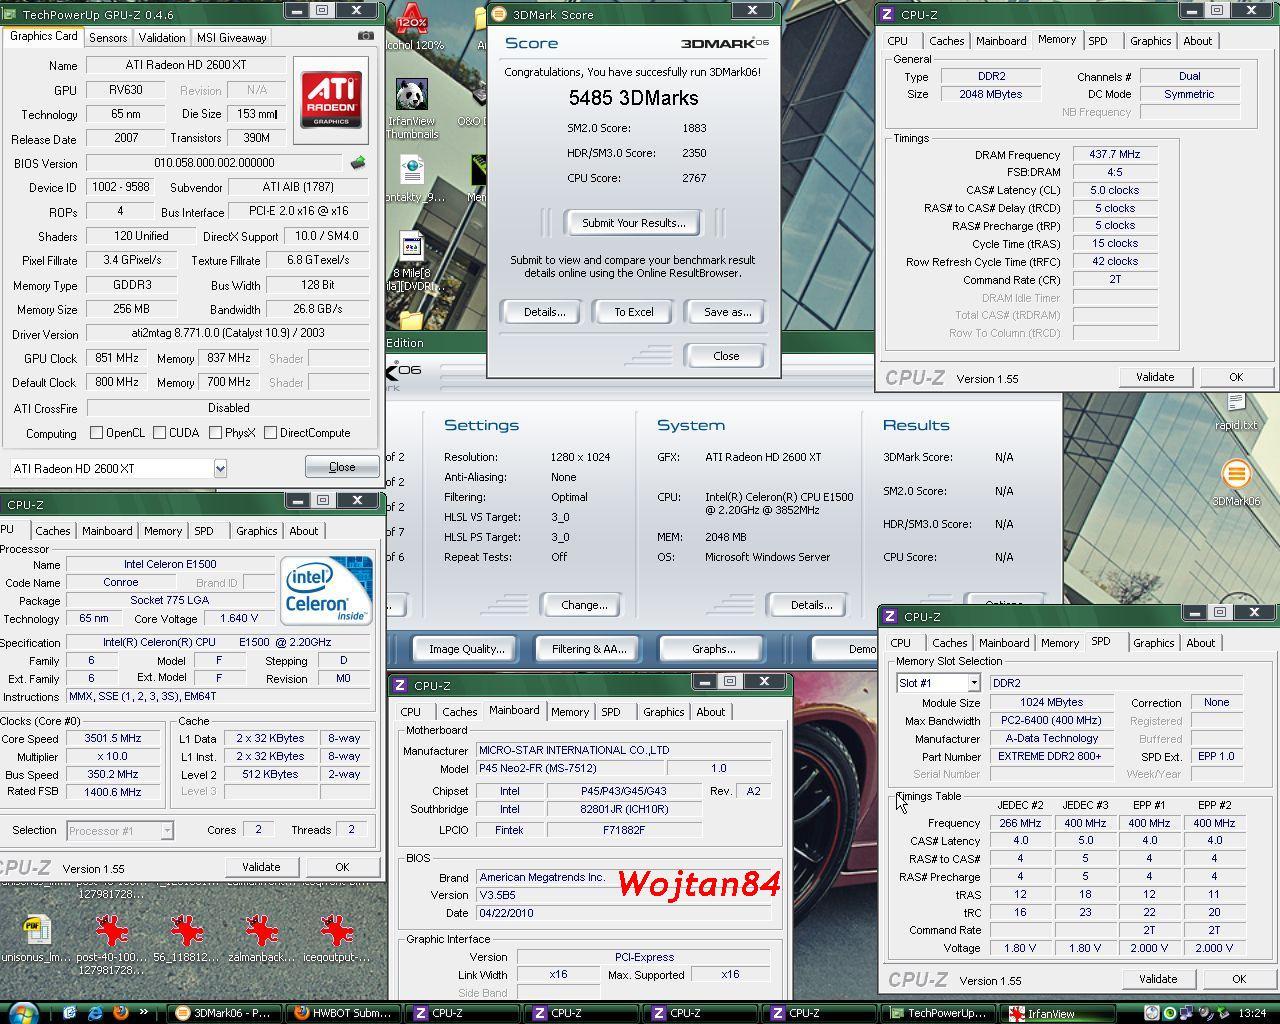Open the Processor #1 selection dropdown

(166, 830)
